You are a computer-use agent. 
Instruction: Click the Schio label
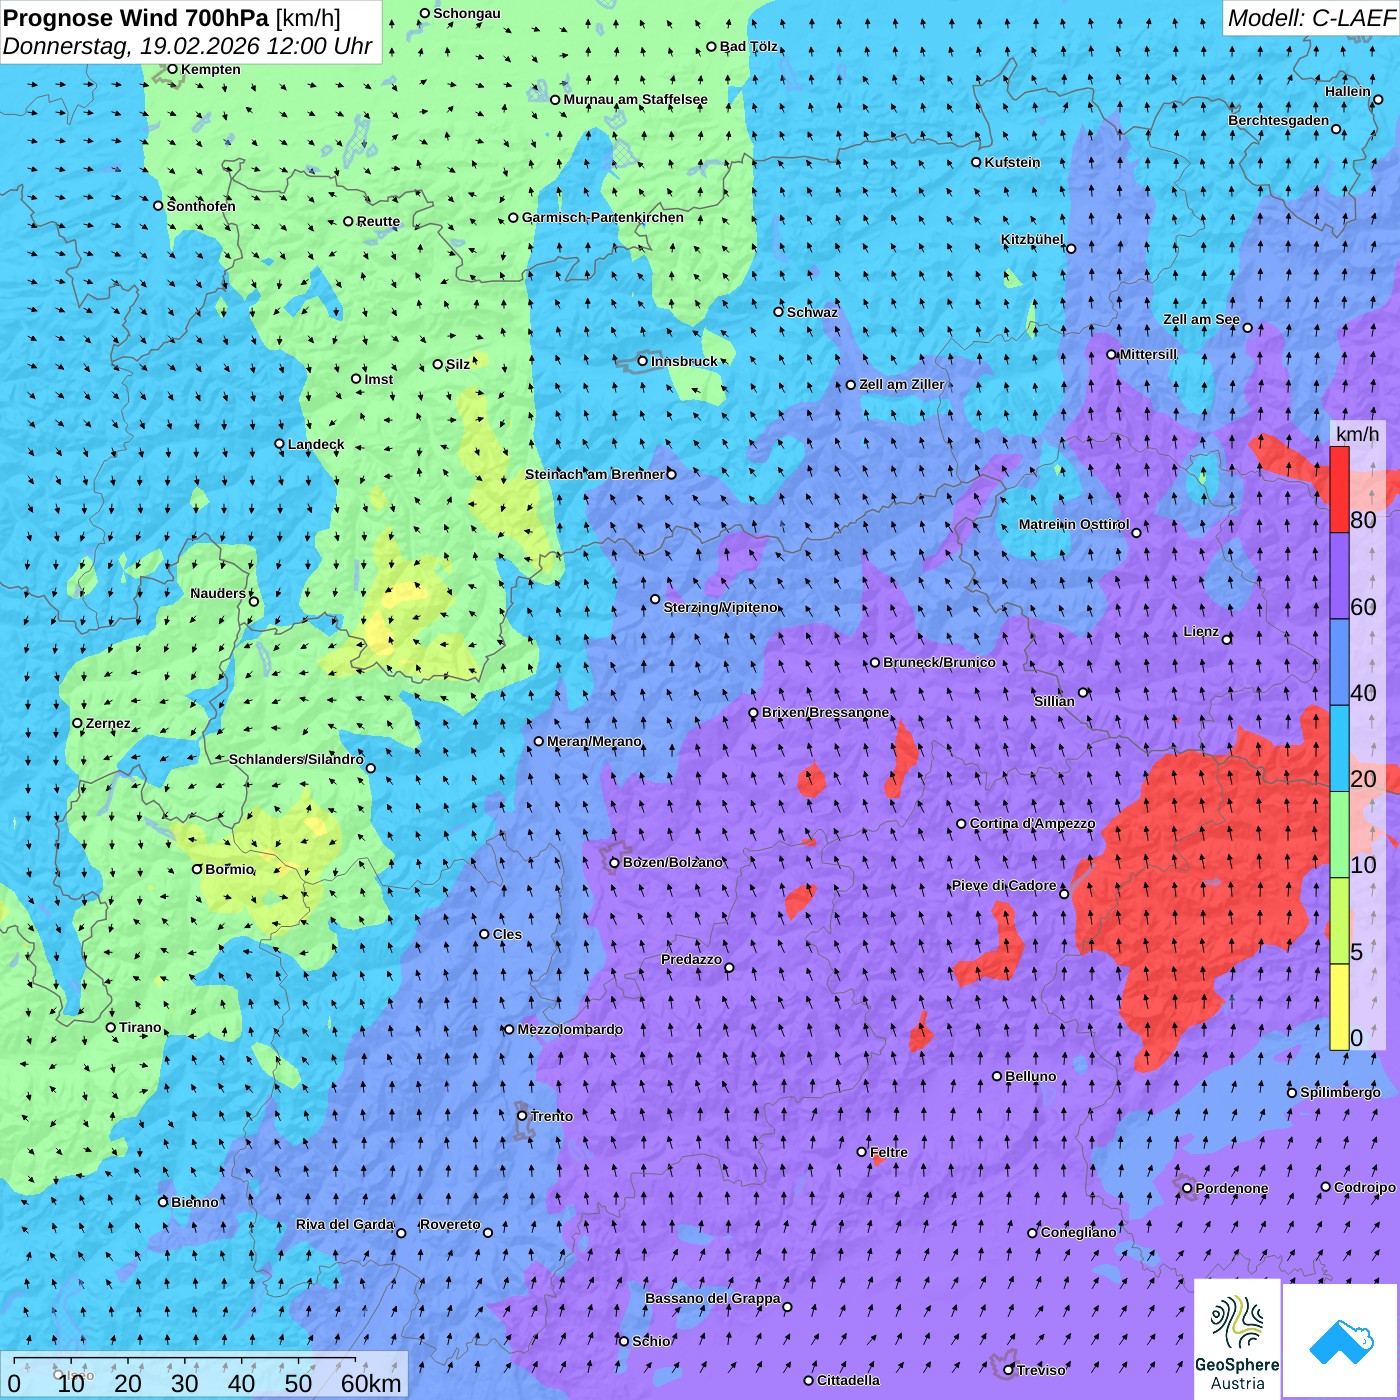click(651, 1341)
